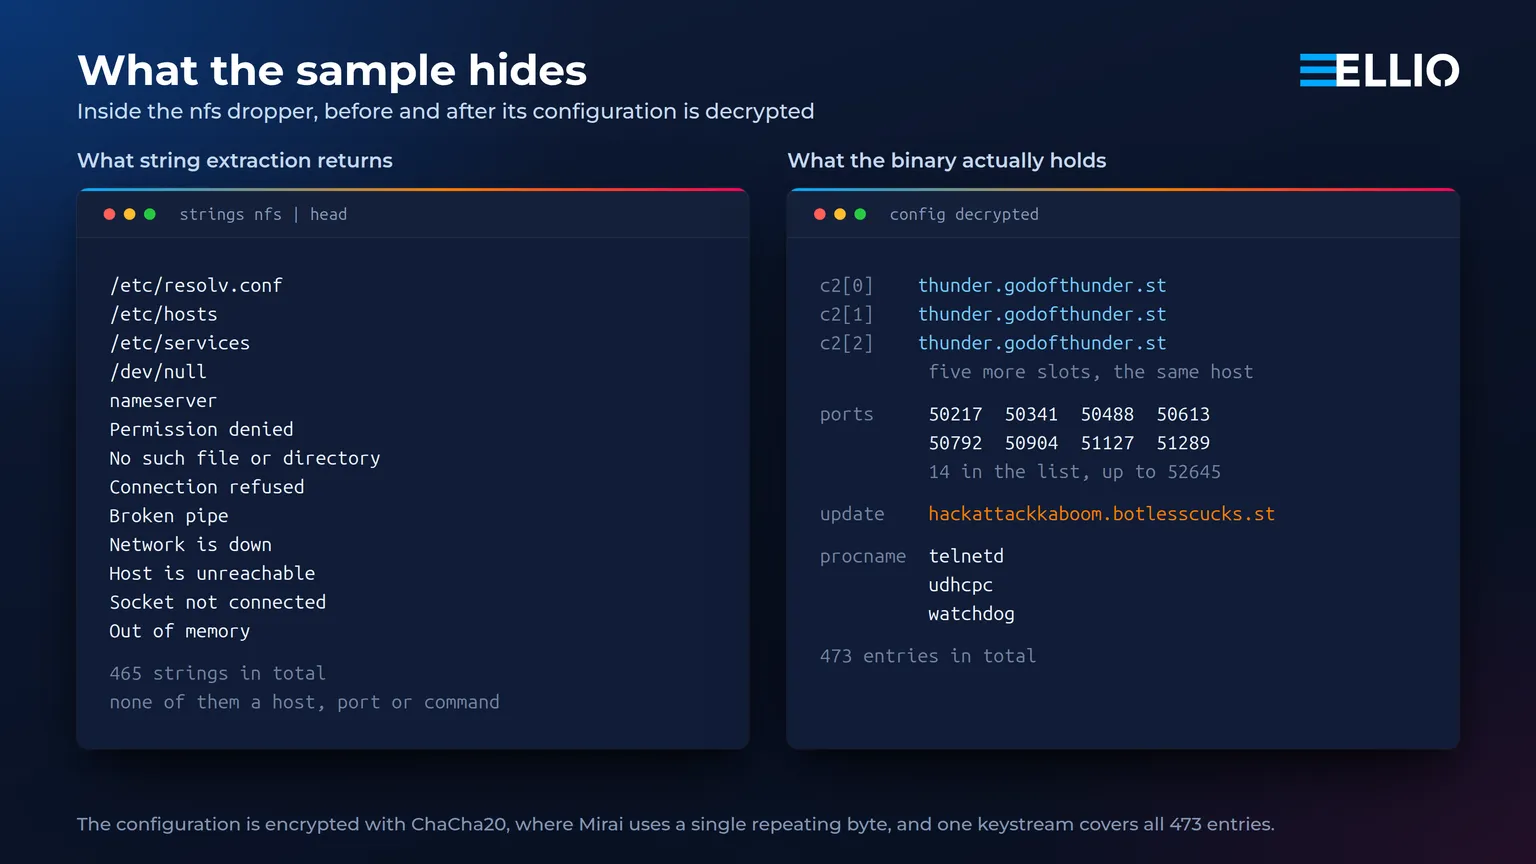Select the 'config decrypted' title text
This screenshot has width=1536, height=864.
[964, 214]
